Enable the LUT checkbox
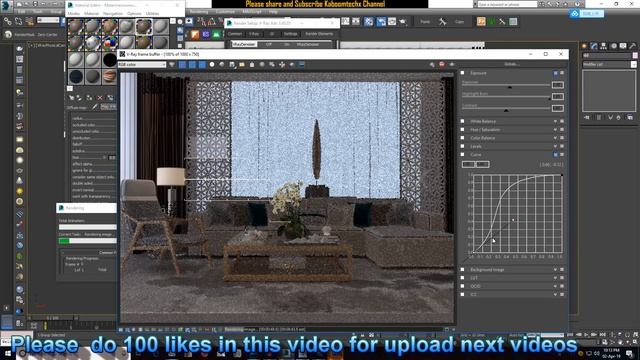 [x=462, y=278]
